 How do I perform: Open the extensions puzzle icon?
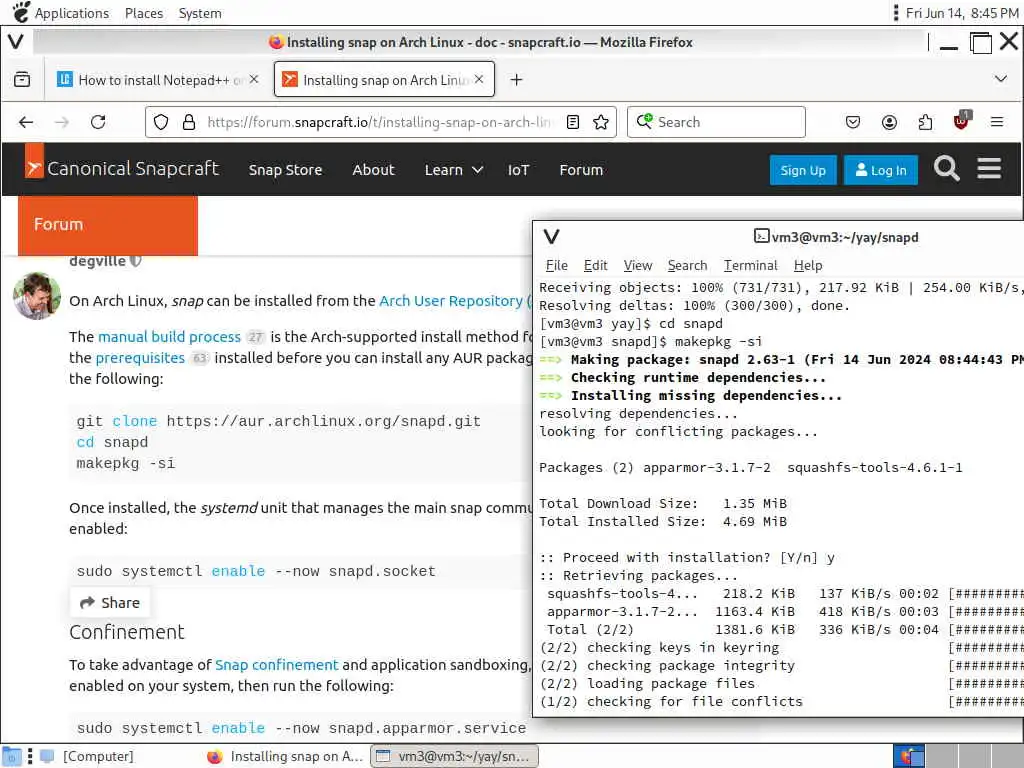coord(925,122)
